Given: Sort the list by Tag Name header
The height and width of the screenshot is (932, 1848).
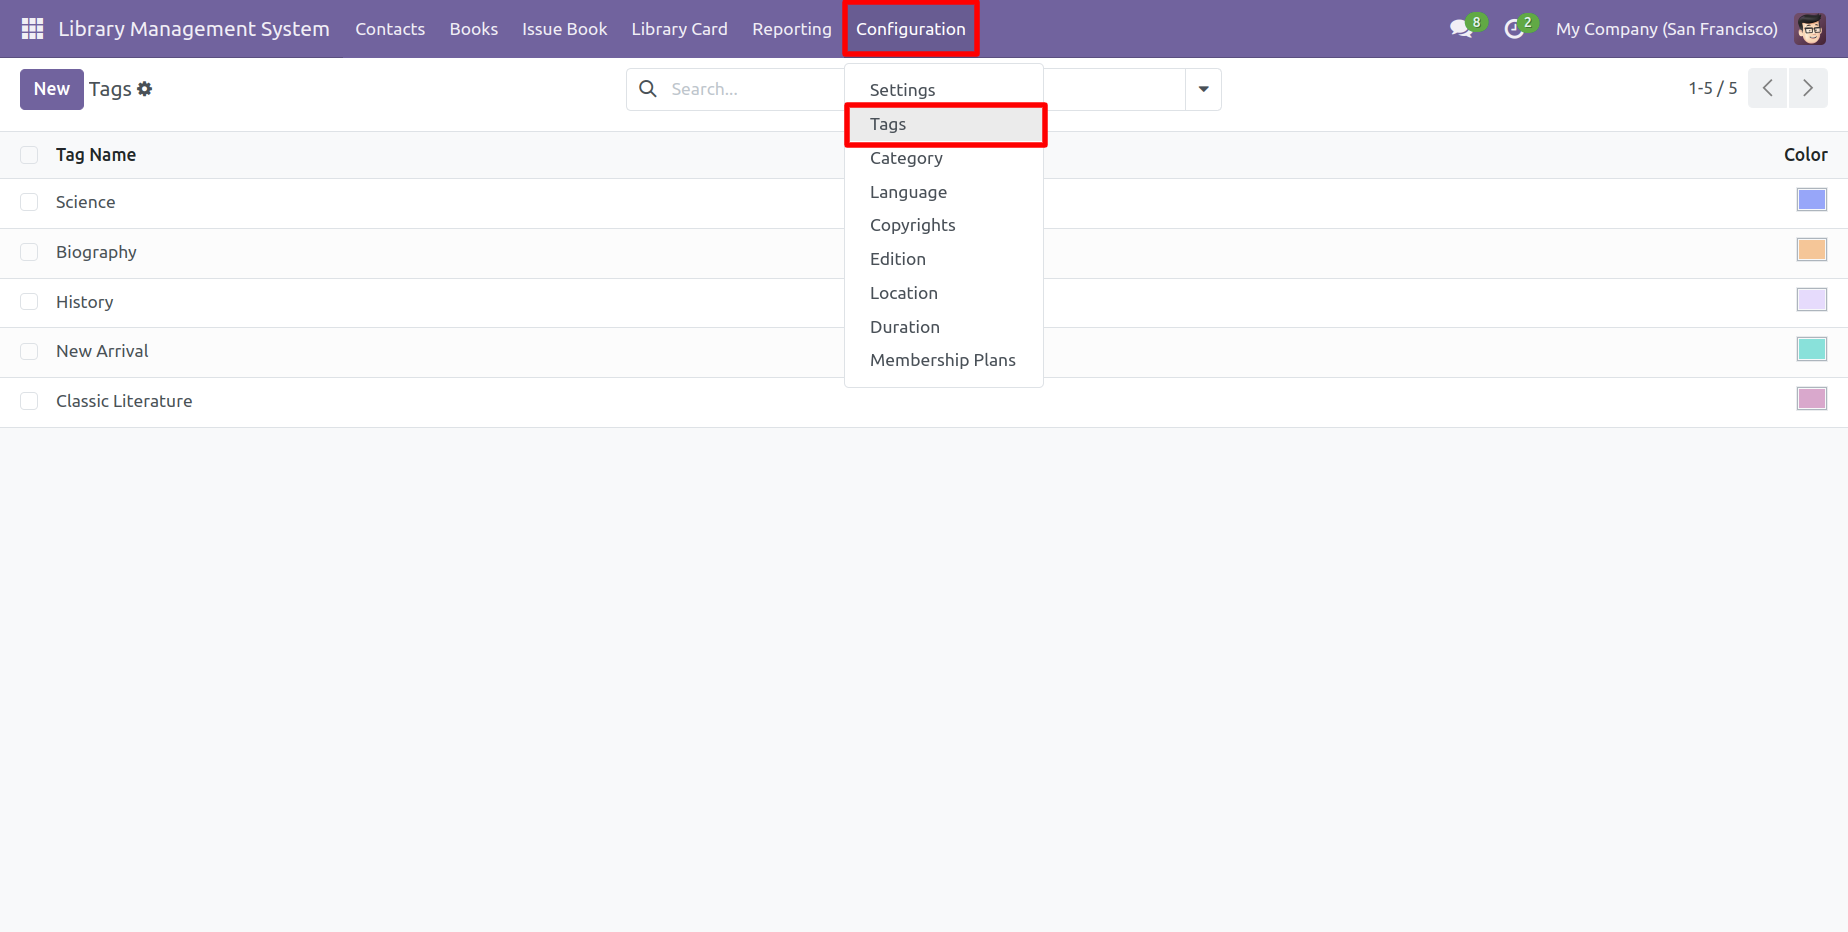Looking at the screenshot, I should [96, 155].
